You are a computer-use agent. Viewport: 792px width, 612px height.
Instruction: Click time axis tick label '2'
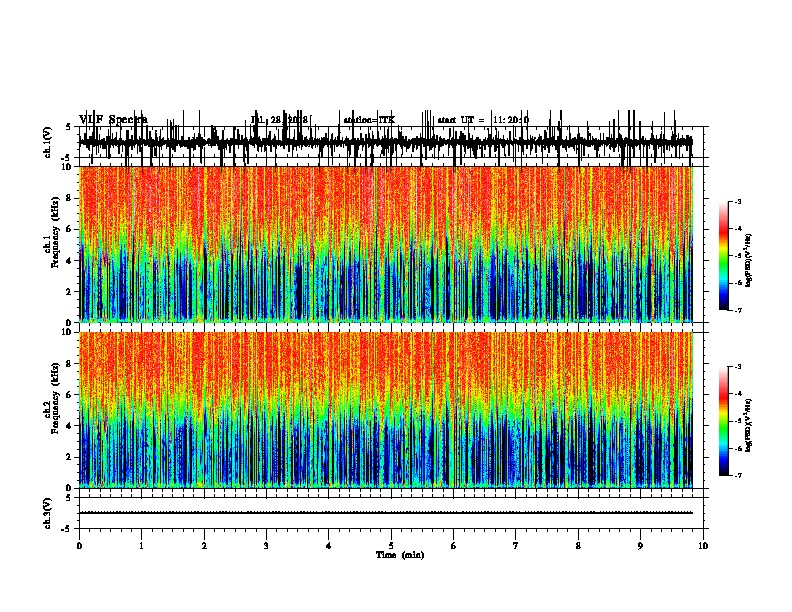[x=204, y=546]
